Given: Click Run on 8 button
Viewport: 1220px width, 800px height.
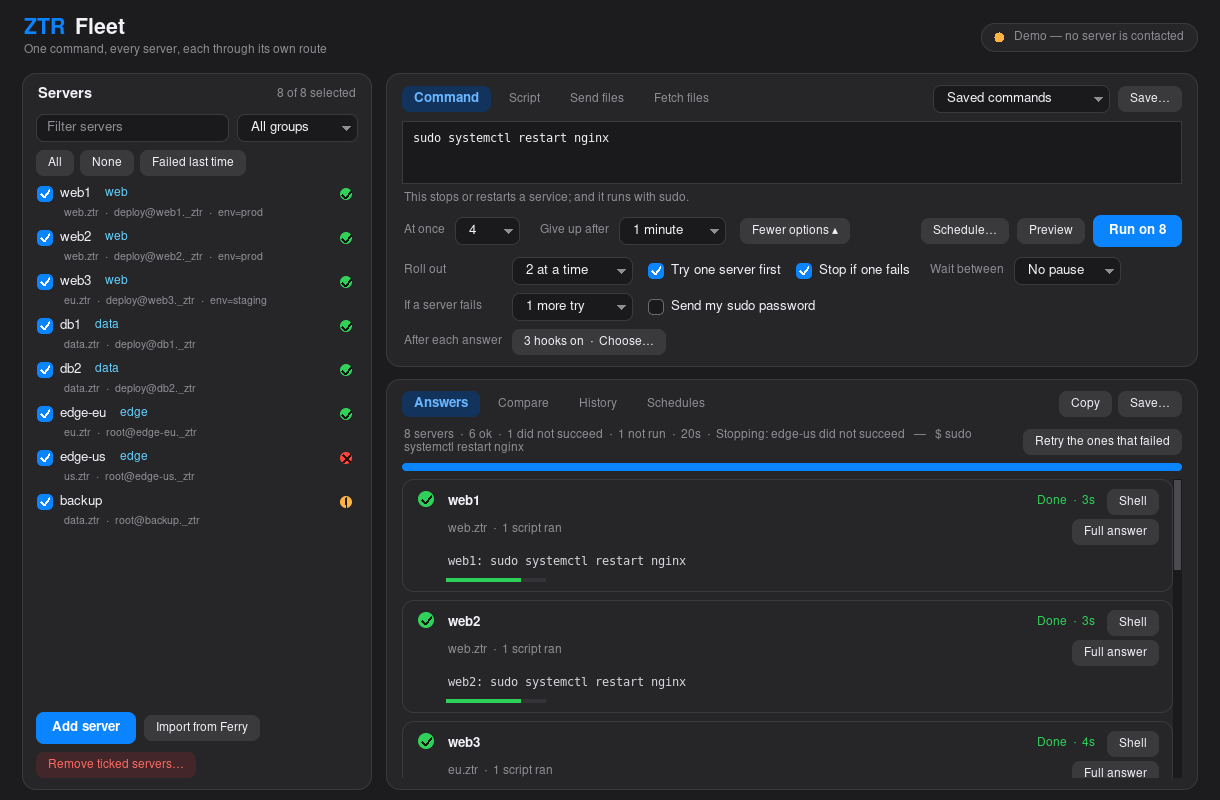Looking at the screenshot, I should click(1137, 230).
